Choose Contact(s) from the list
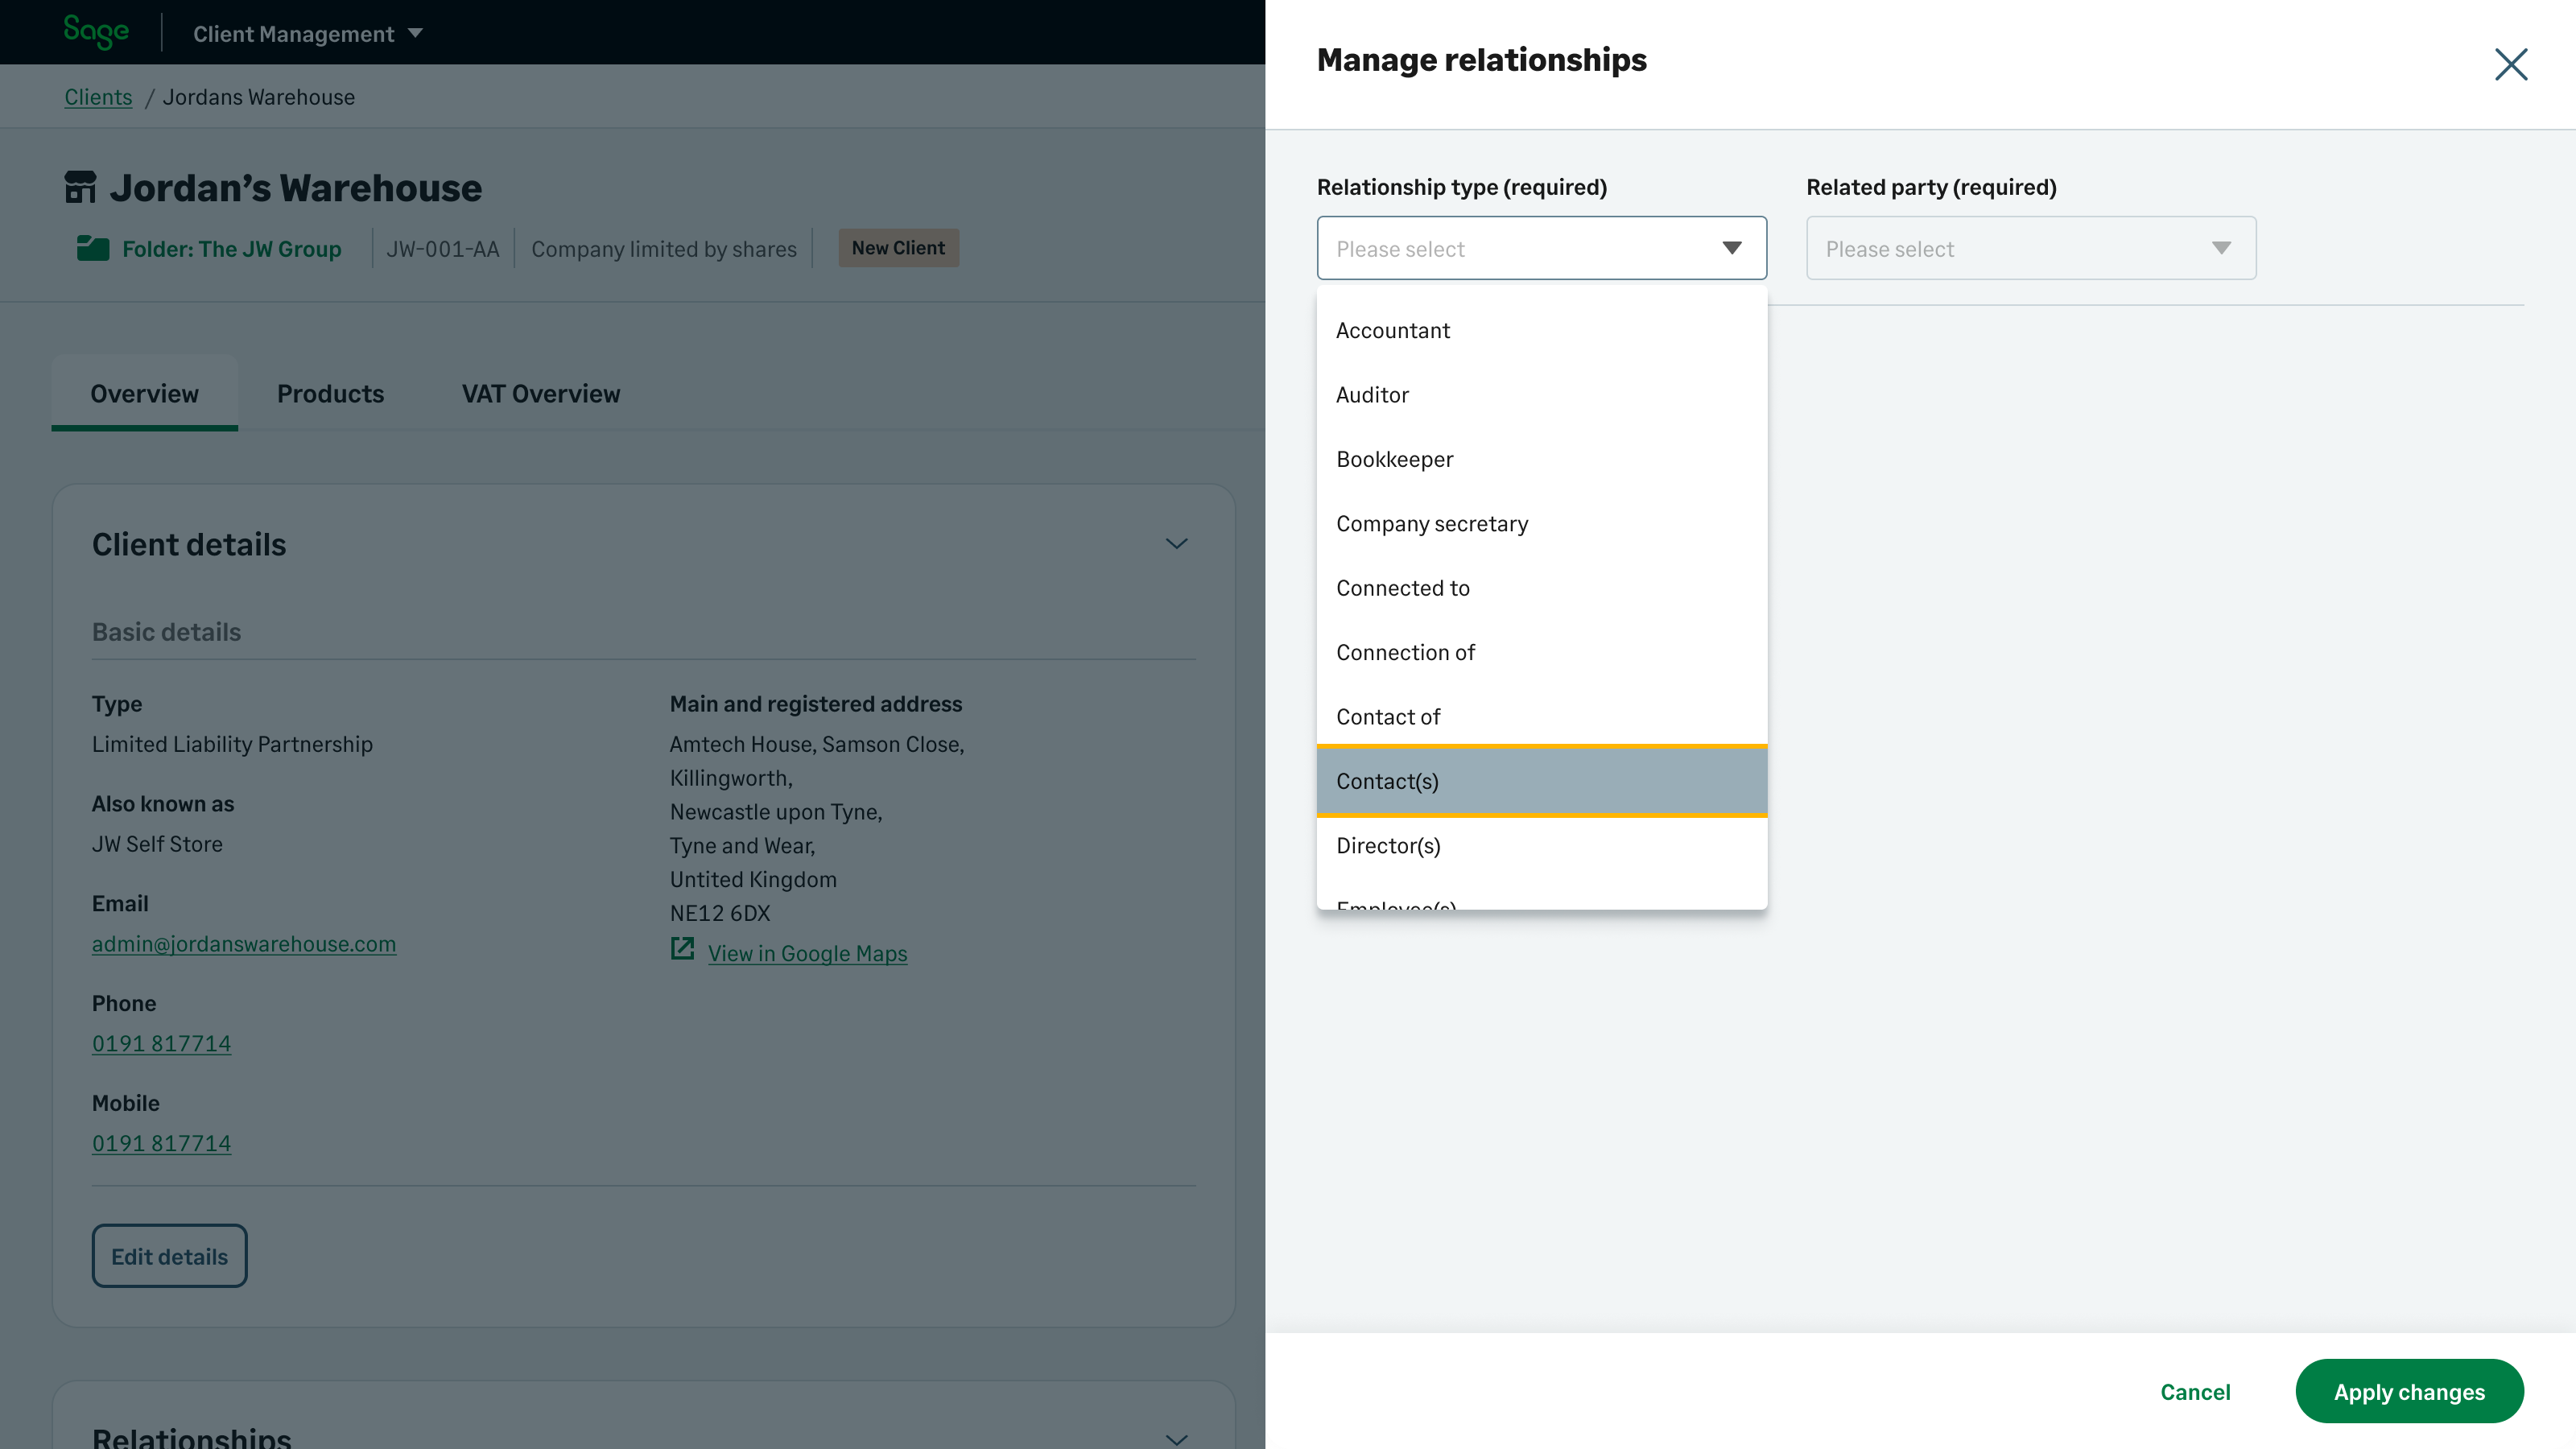2576x1449 pixels. click(x=1387, y=782)
